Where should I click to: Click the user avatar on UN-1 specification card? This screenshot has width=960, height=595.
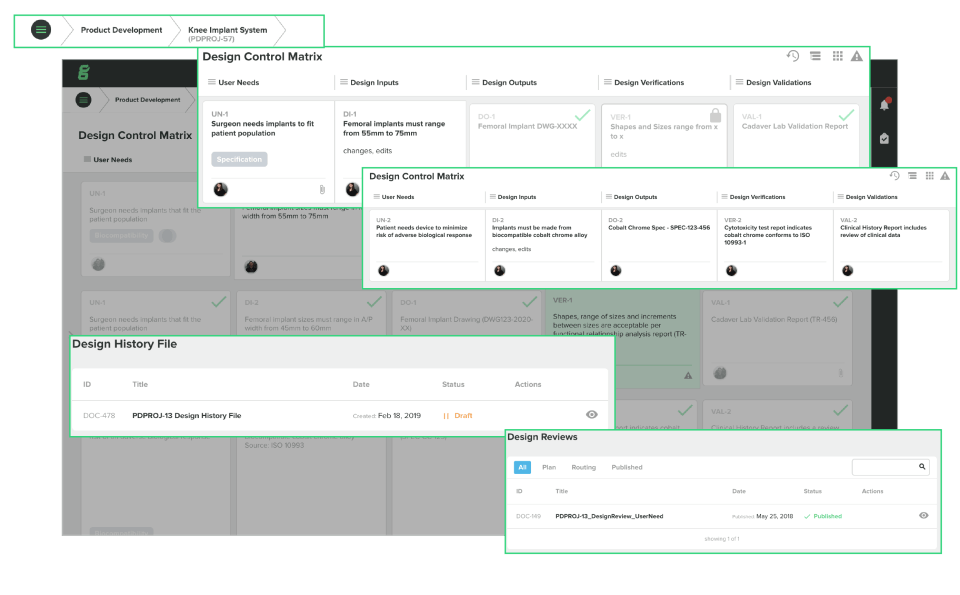(x=220, y=189)
